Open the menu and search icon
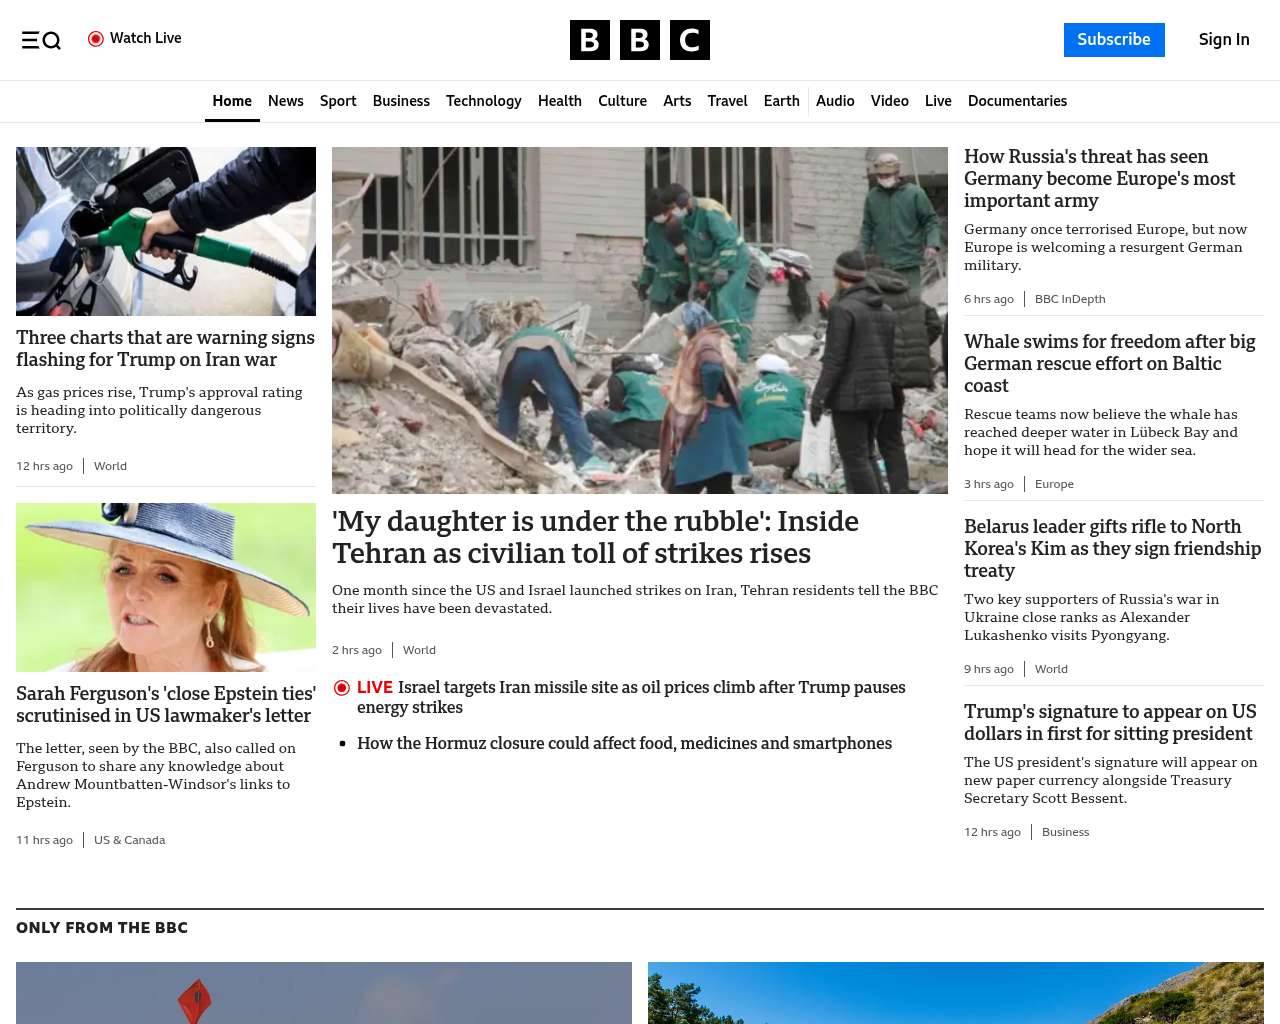 [x=41, y=40]
